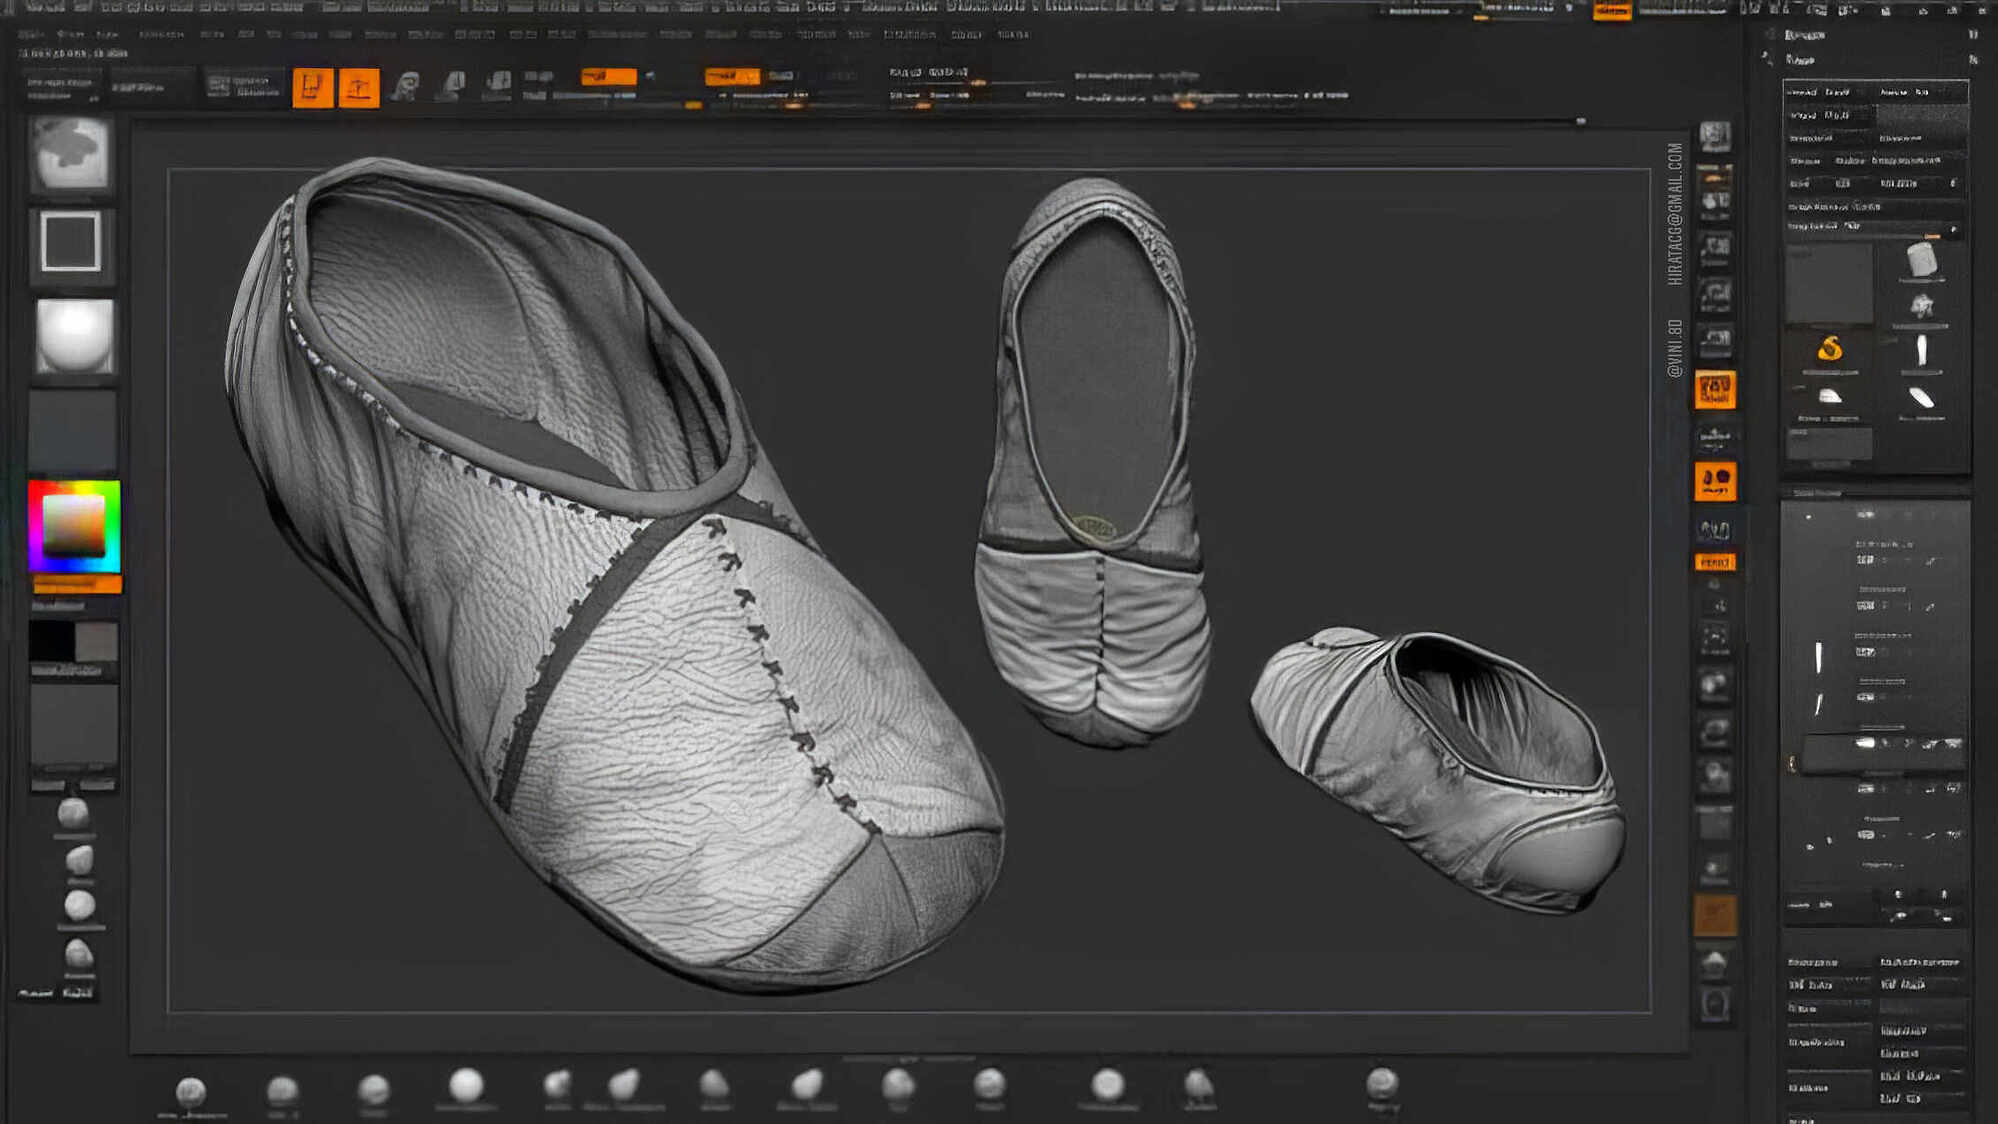Toggle the orange two-dot Local button on right shelf
Viewport: 1998px width, 1124px height.
[1715, 481]
